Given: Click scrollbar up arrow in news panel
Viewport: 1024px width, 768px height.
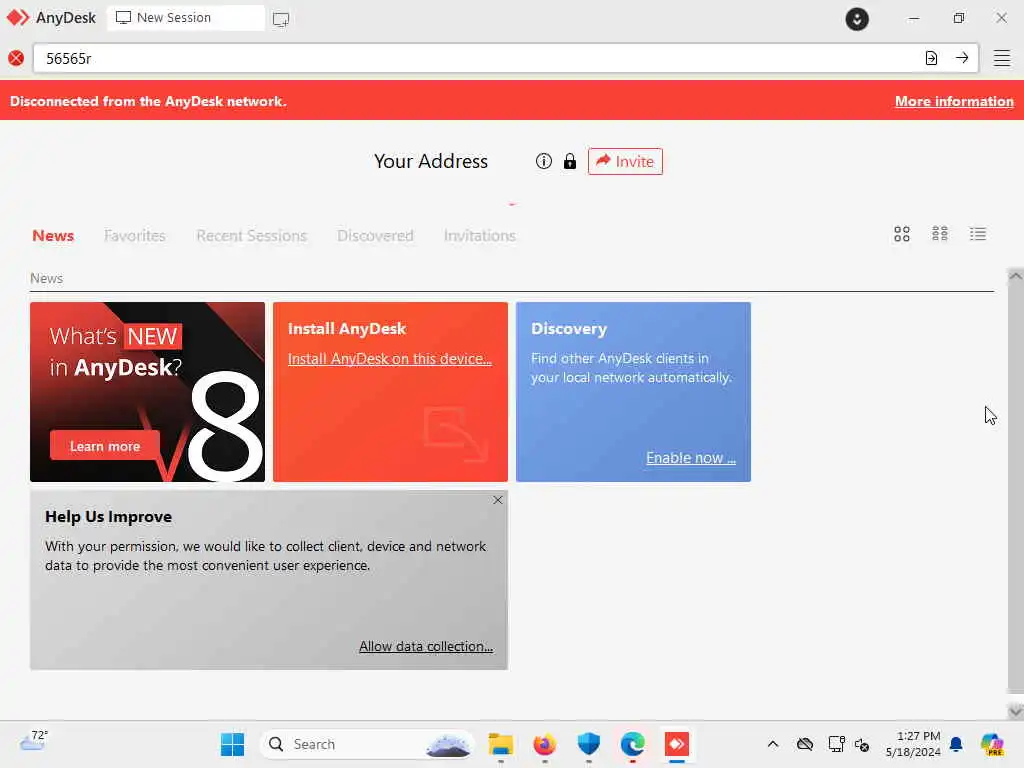Looking at the screenshot, I should (x=1015, y=276).
